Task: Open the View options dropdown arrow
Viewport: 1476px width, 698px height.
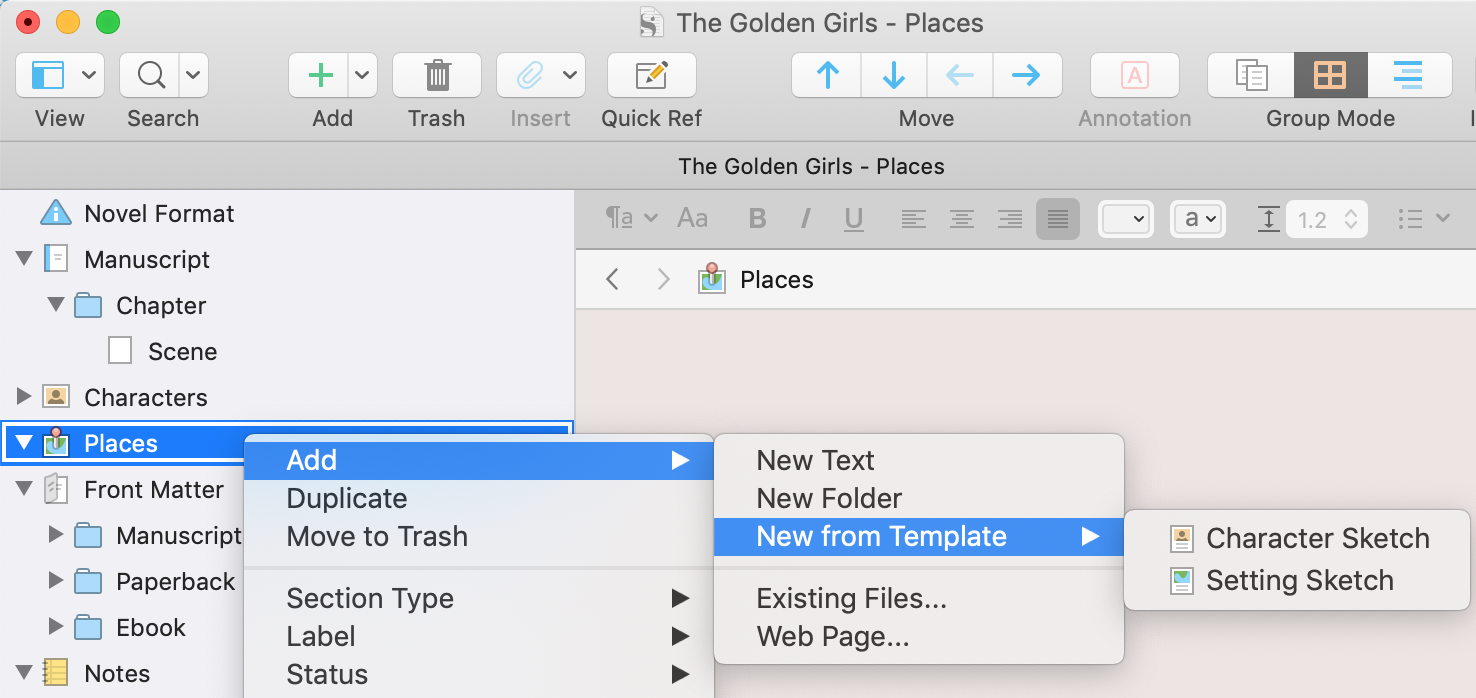Action: [x=90, y=75]
